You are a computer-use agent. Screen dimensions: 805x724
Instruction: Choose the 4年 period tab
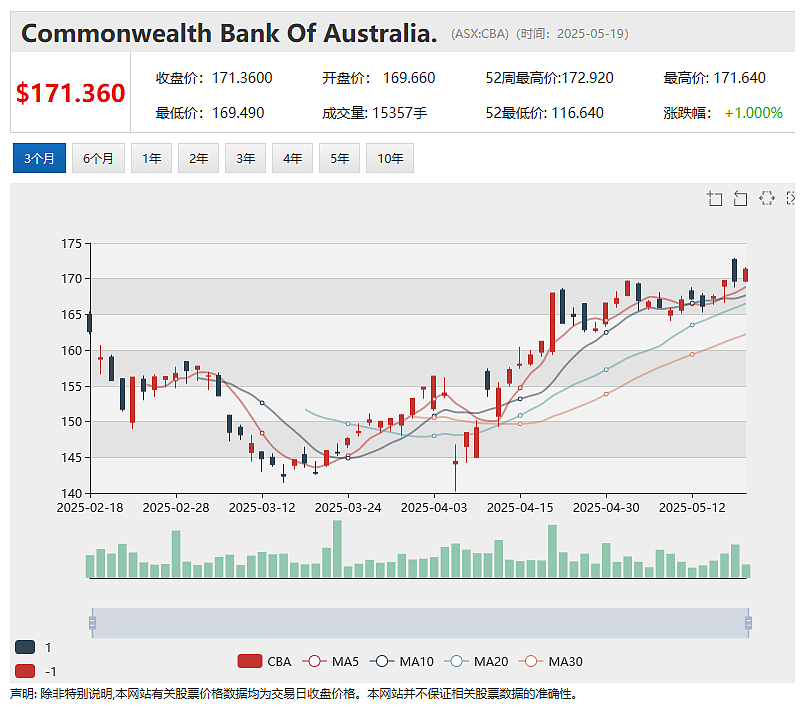point(292,158)
